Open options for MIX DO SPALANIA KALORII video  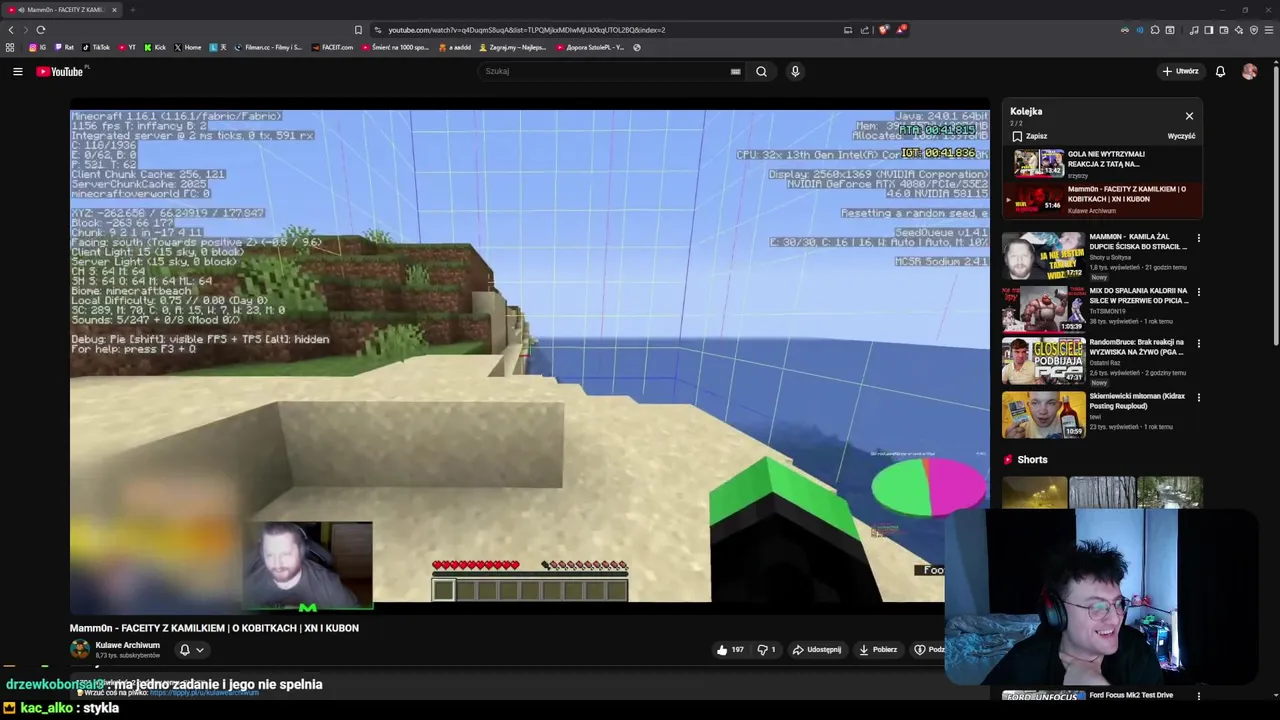[x=1198, y=292]
